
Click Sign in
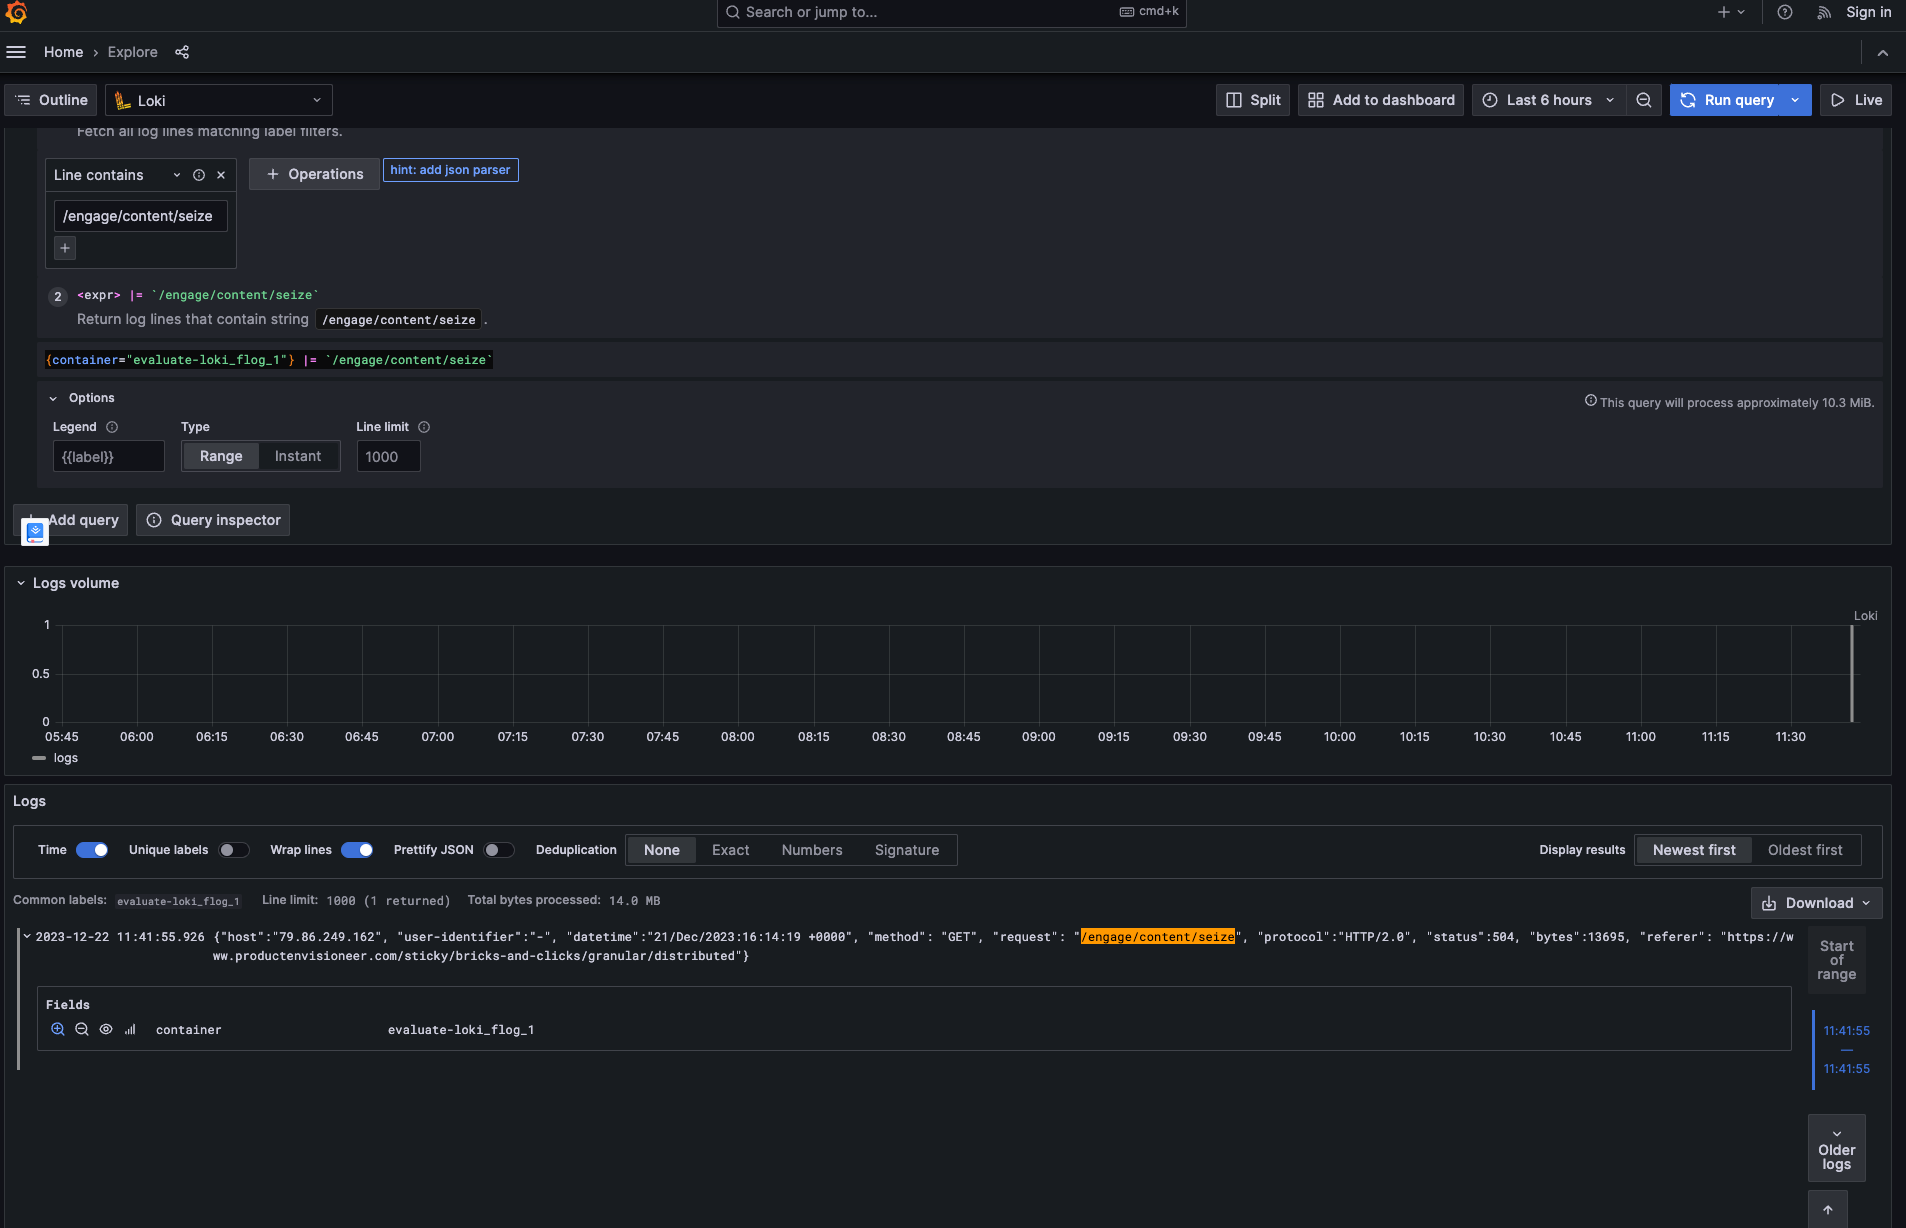pyautogui.click(x=1868, y=12)
